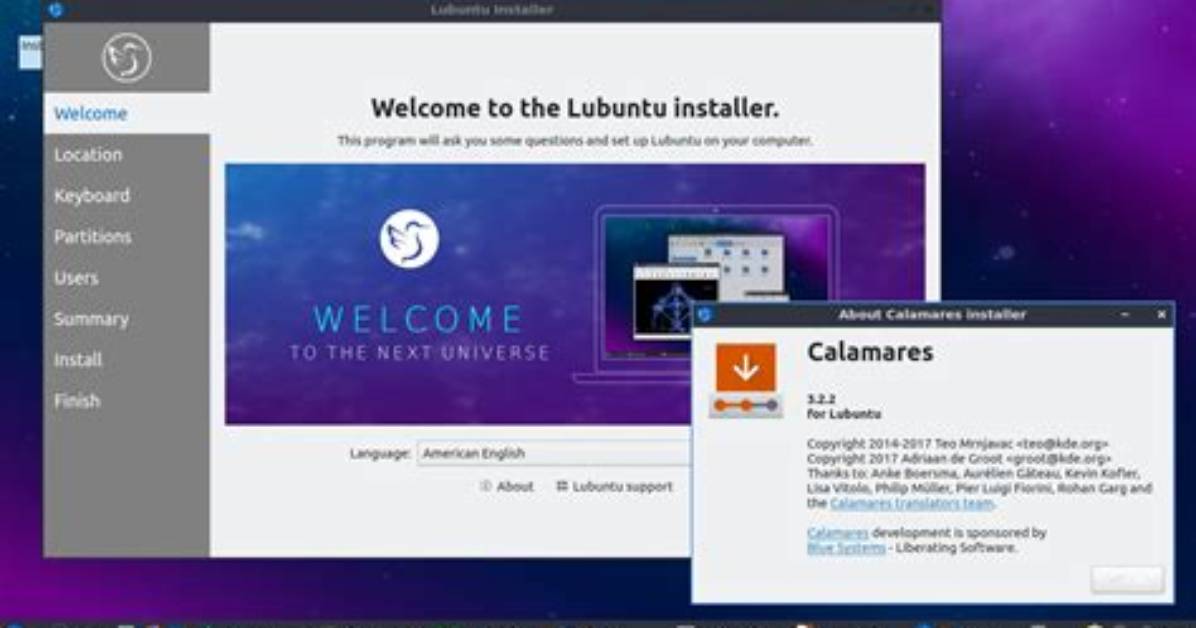Image resolution: width=1196 pixels, height=628 pixels.
Task: Jump to the Install step
Action: (127, 359)
